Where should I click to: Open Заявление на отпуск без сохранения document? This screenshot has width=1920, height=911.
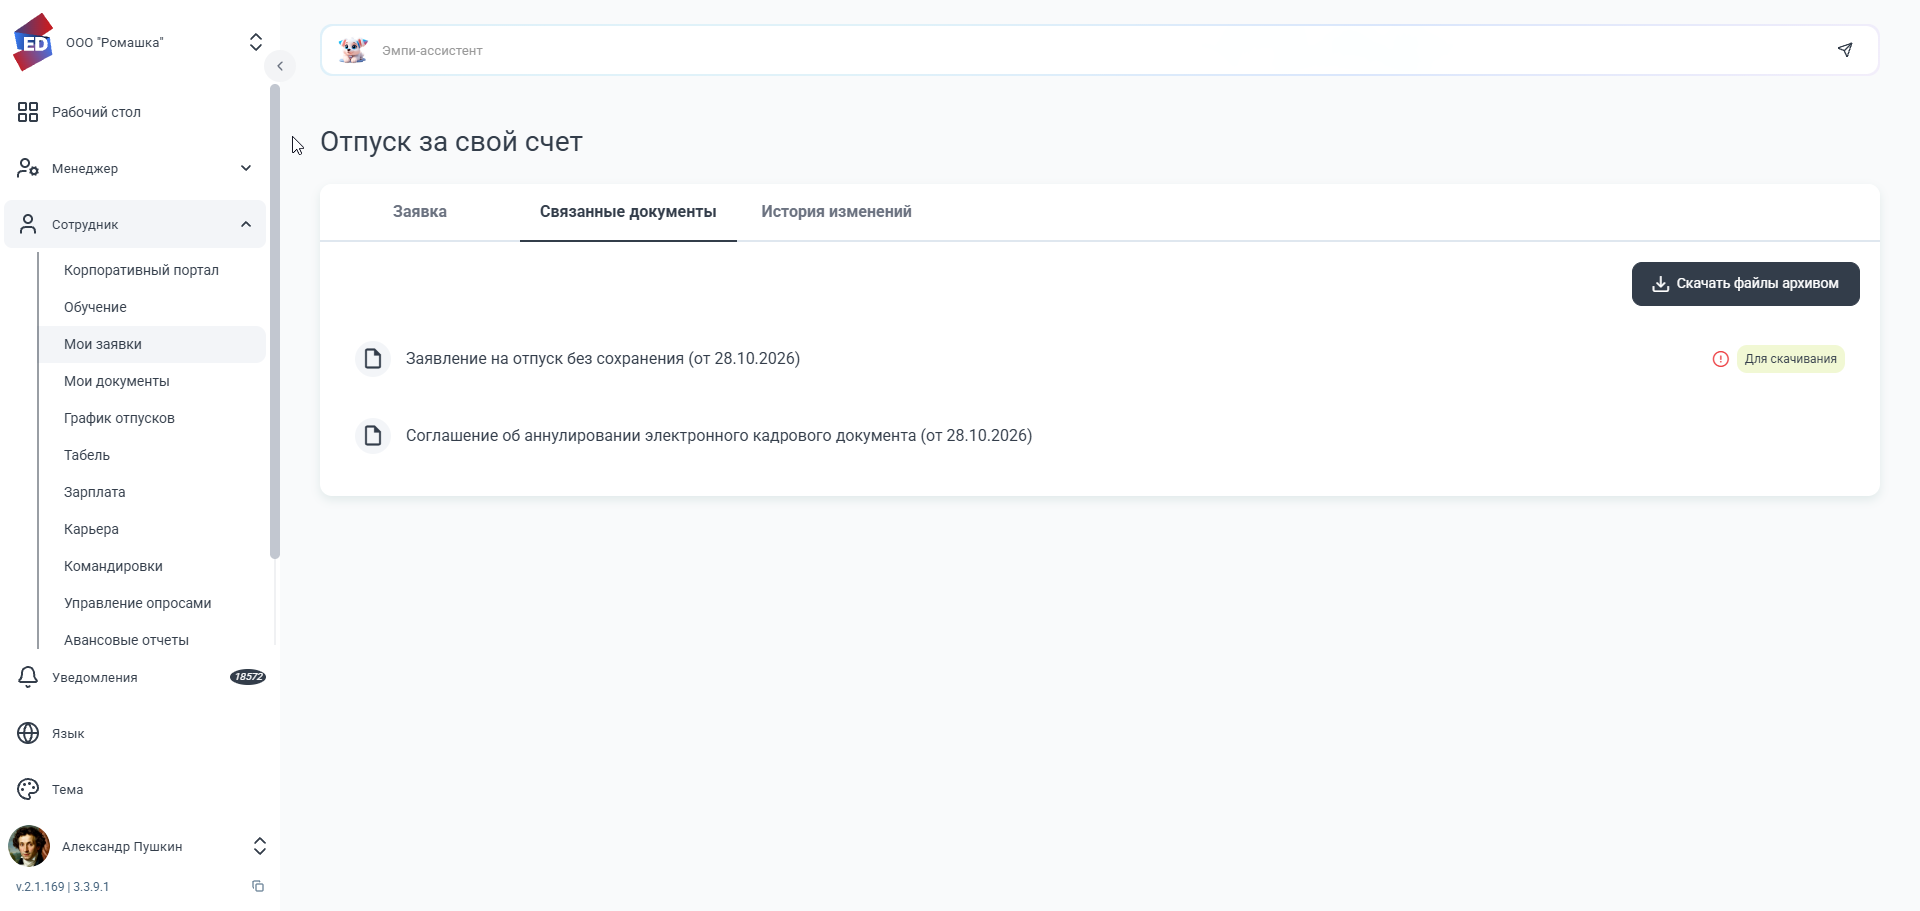pos(603,358)
